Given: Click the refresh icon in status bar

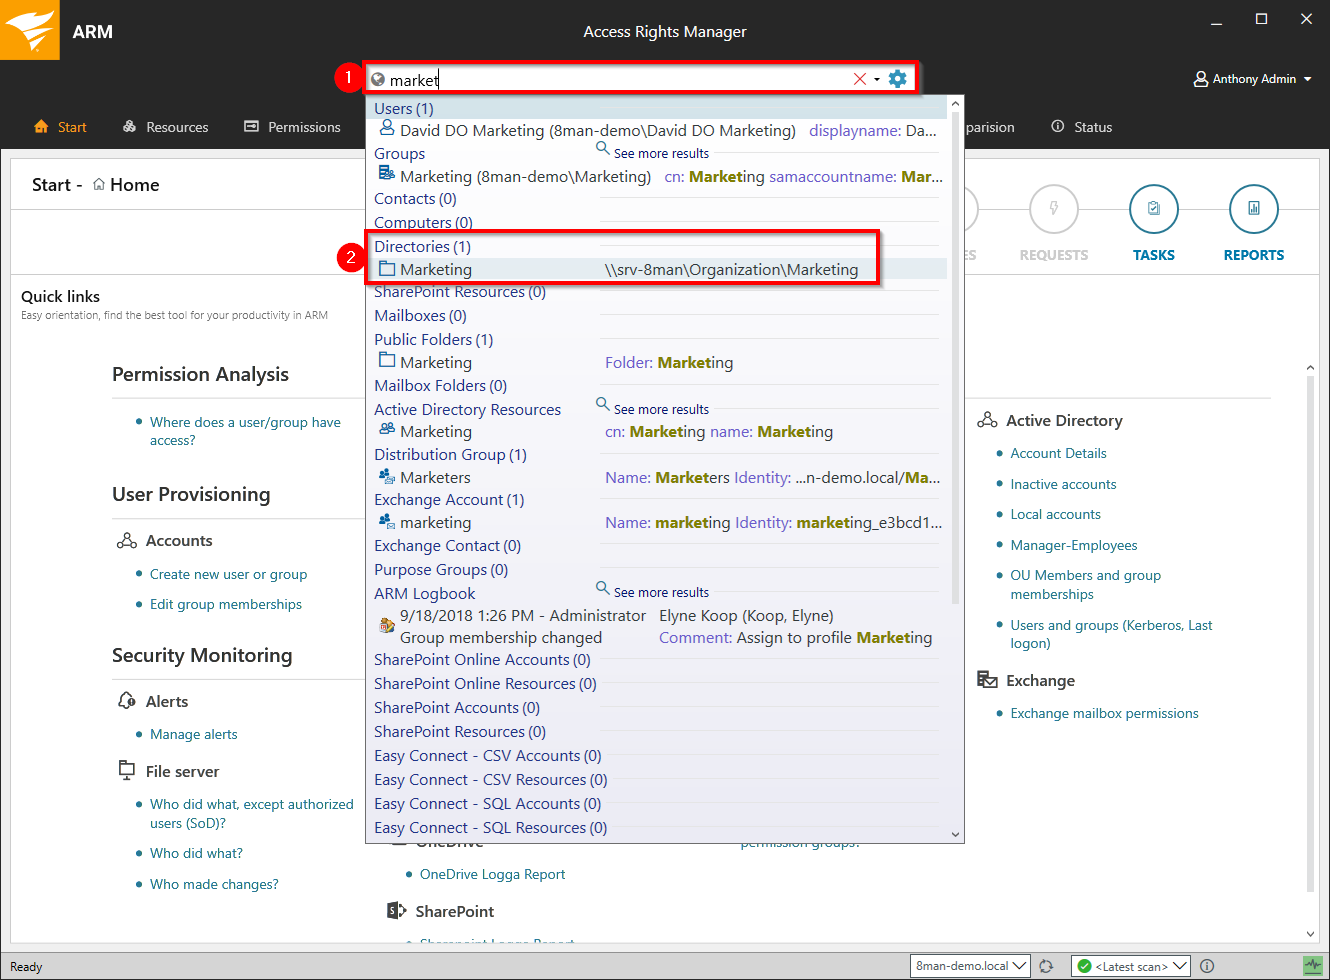Looking at the screenshot, I should [x=1046, y=966].
